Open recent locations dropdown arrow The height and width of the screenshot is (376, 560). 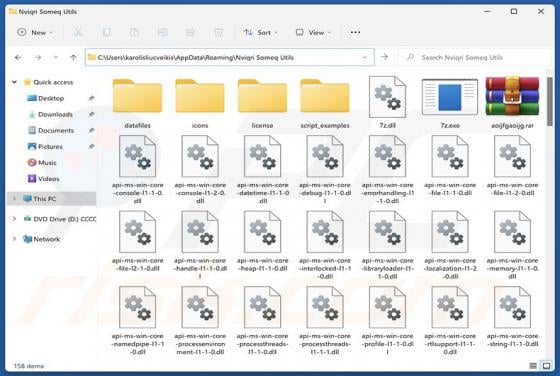55,57
